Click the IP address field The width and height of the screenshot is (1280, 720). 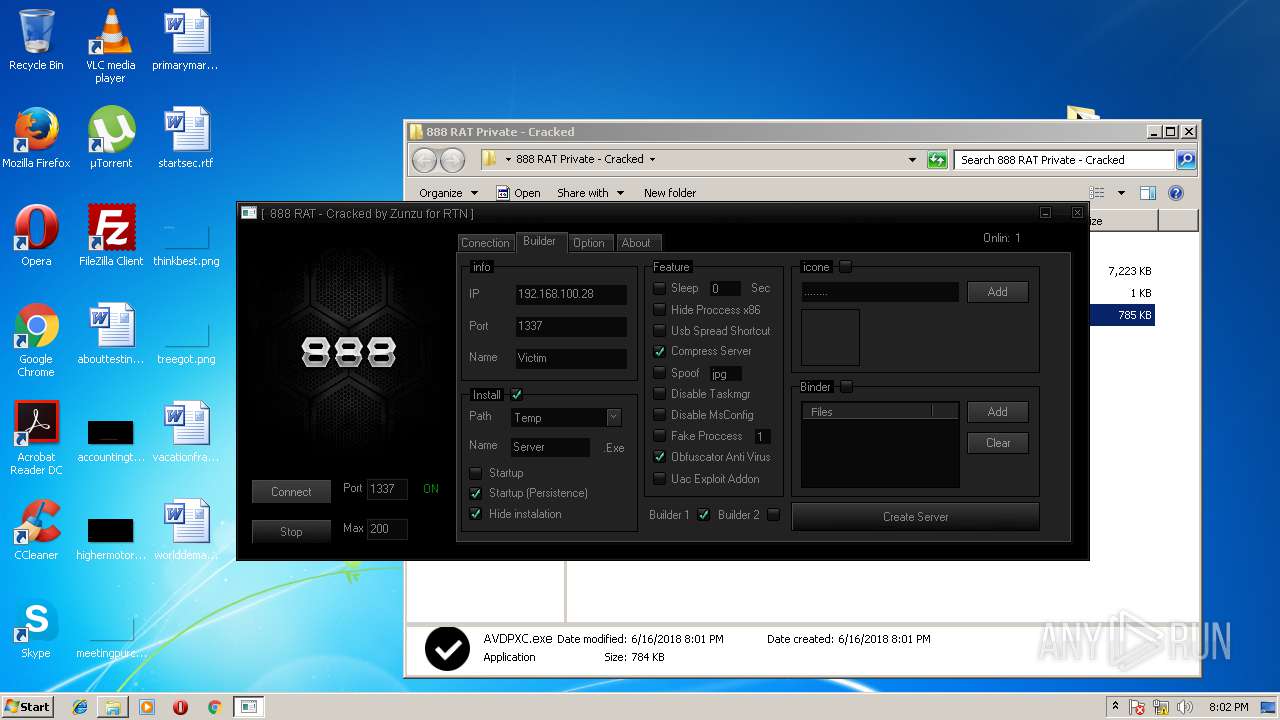coord(571,294)
